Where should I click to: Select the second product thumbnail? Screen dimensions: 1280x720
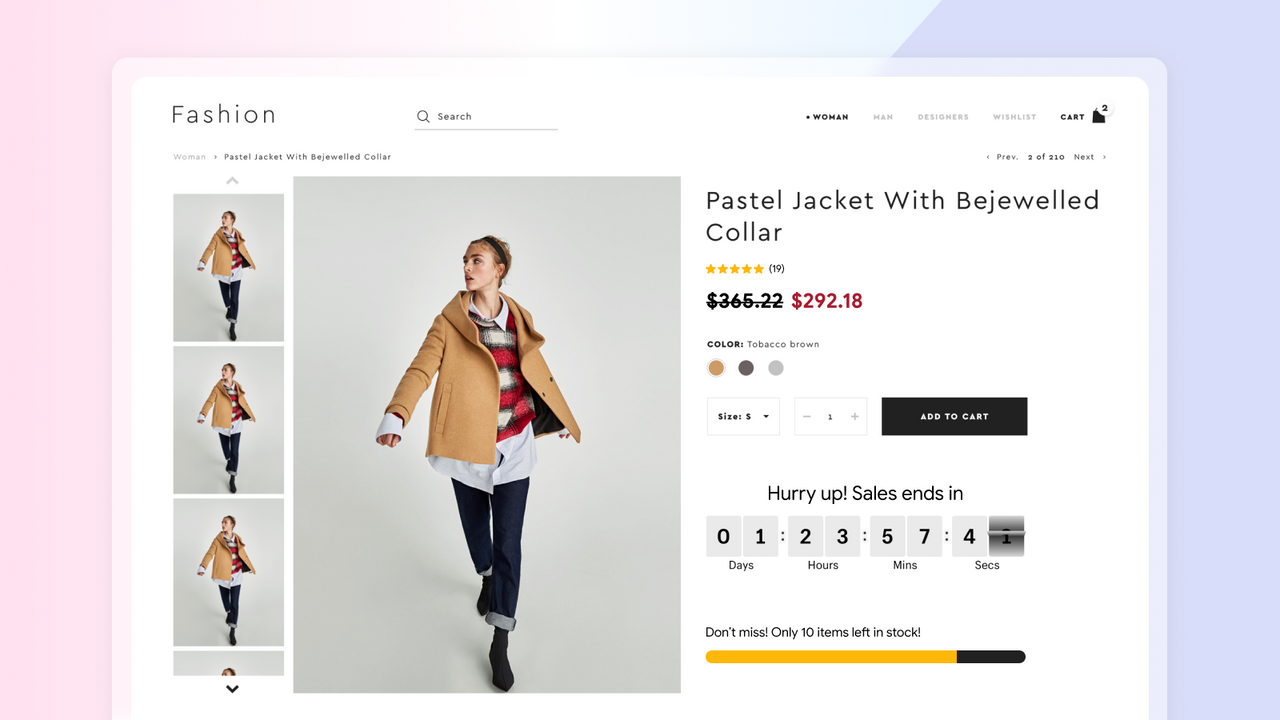228,419
